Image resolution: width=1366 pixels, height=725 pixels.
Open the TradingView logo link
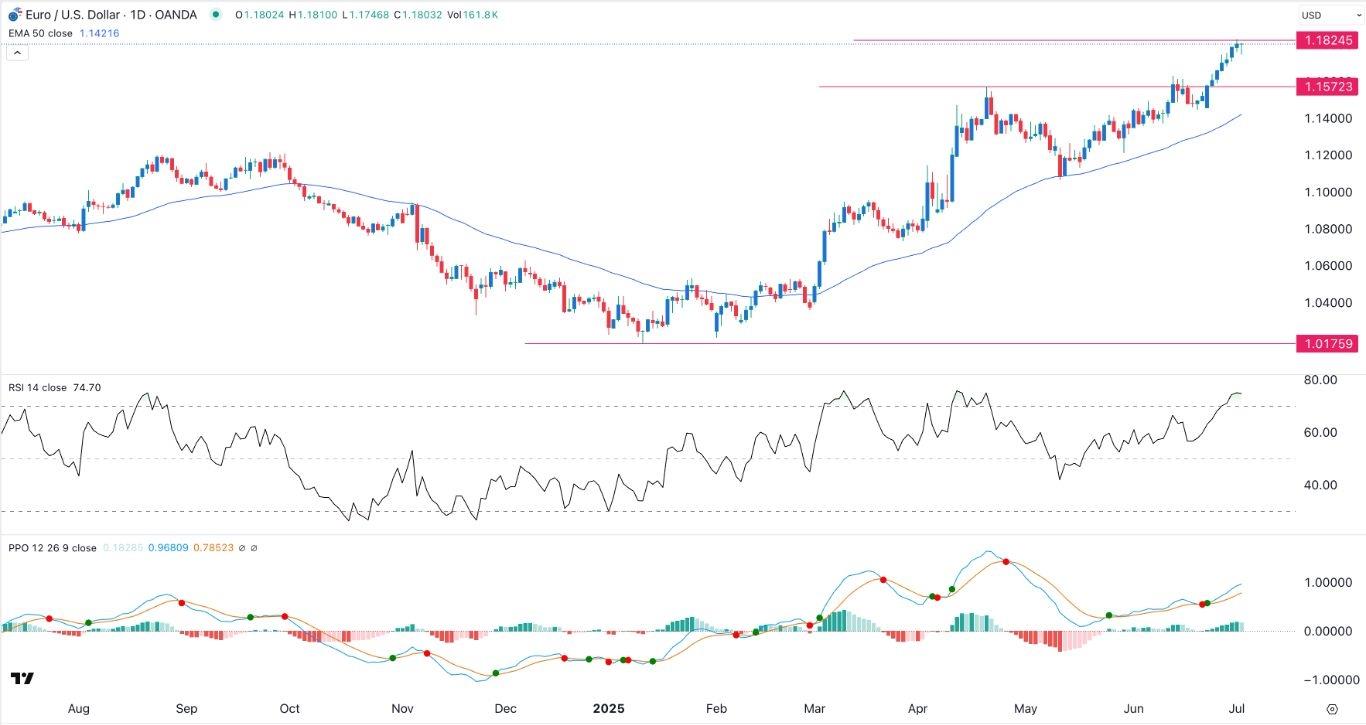pyautogui.click(x=22, y=679)
